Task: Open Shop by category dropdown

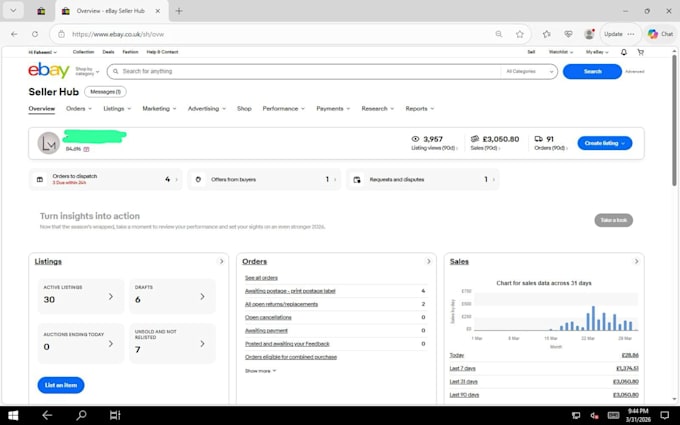Action: click(x=87, y=72)
